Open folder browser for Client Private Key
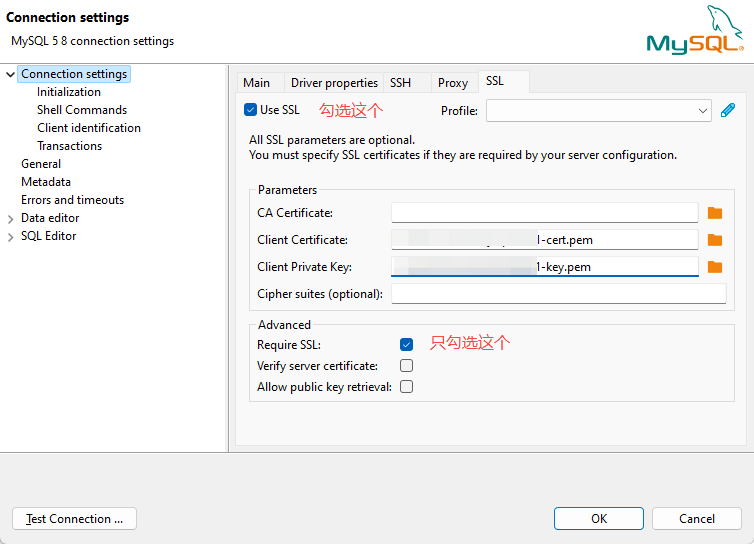This screenshot has height=544, width=754. tap(714, 267)
